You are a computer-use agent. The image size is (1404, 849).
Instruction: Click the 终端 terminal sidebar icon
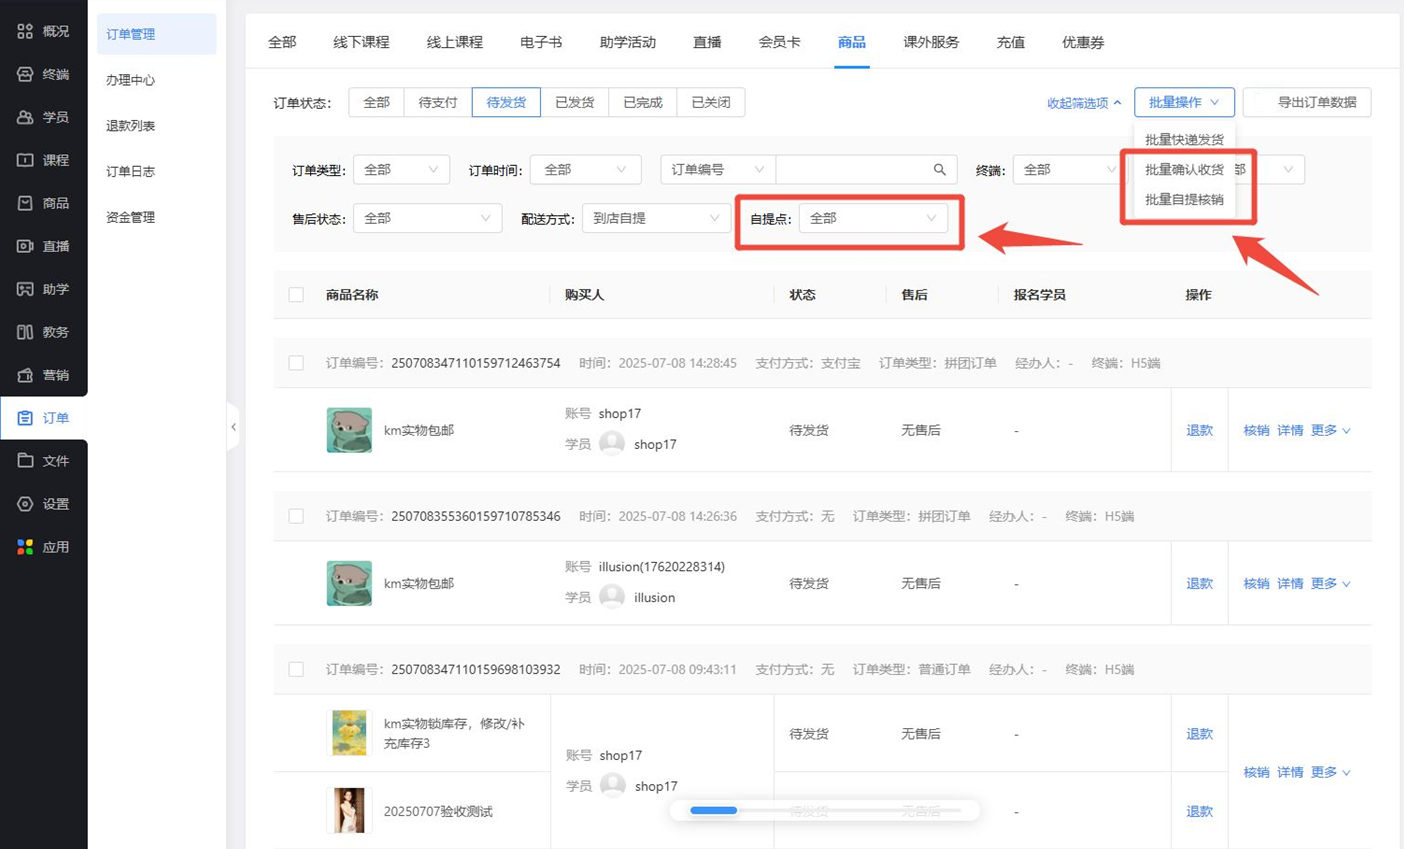[x=25, y=74]
